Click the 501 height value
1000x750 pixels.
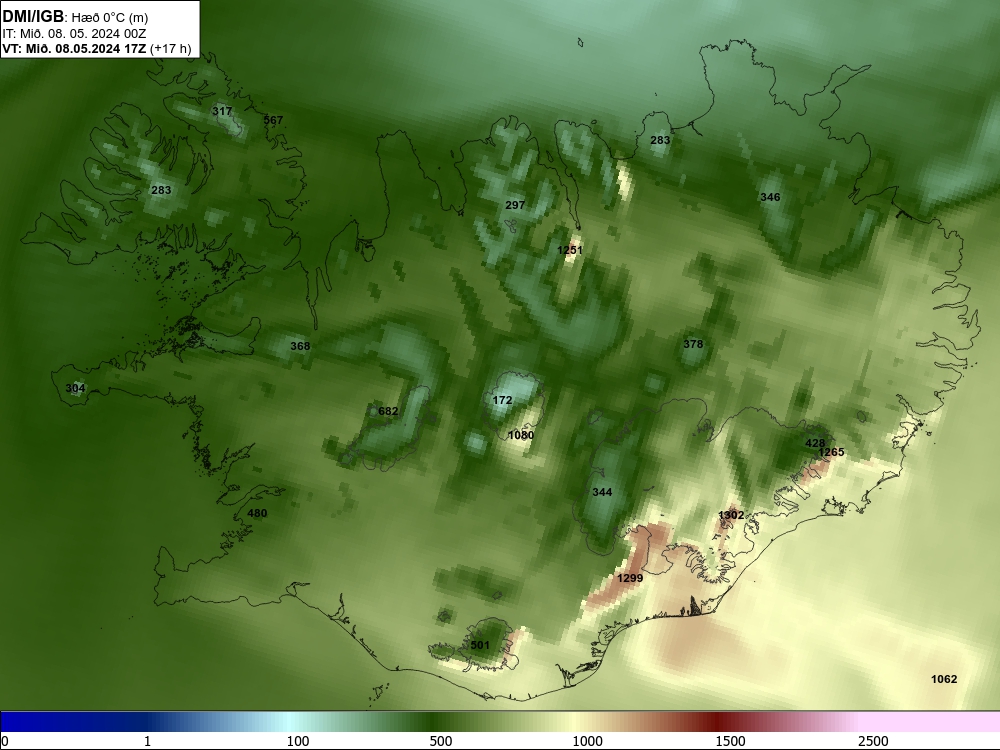tap(480, 645)
